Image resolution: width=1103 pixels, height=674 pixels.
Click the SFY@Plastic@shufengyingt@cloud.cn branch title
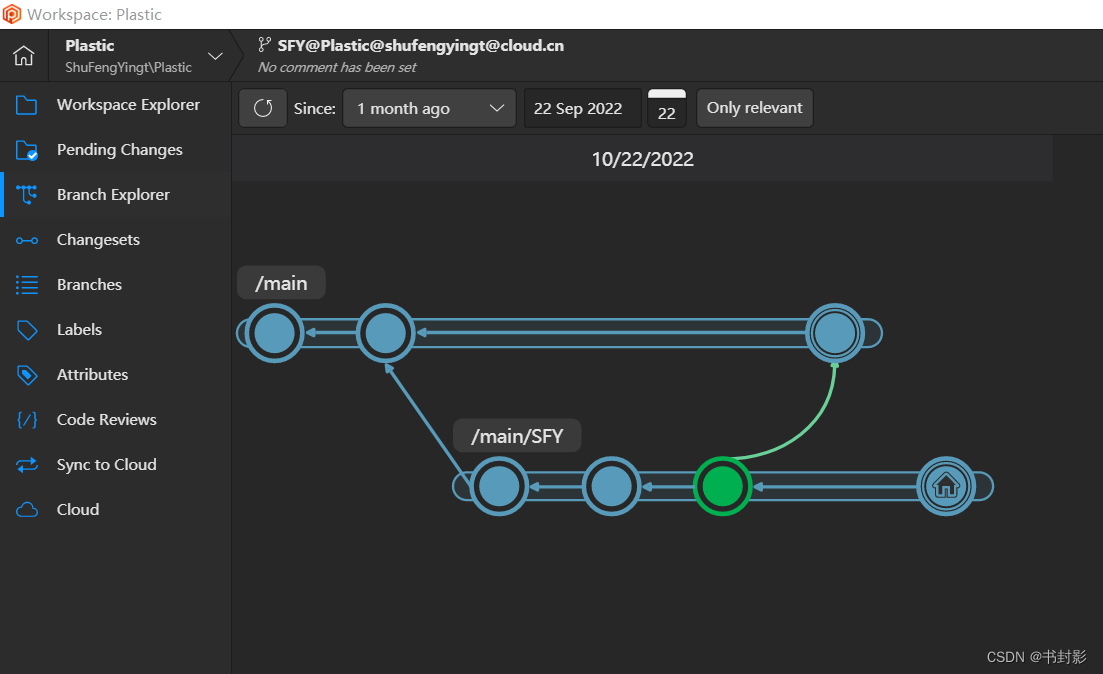(421, 46)
